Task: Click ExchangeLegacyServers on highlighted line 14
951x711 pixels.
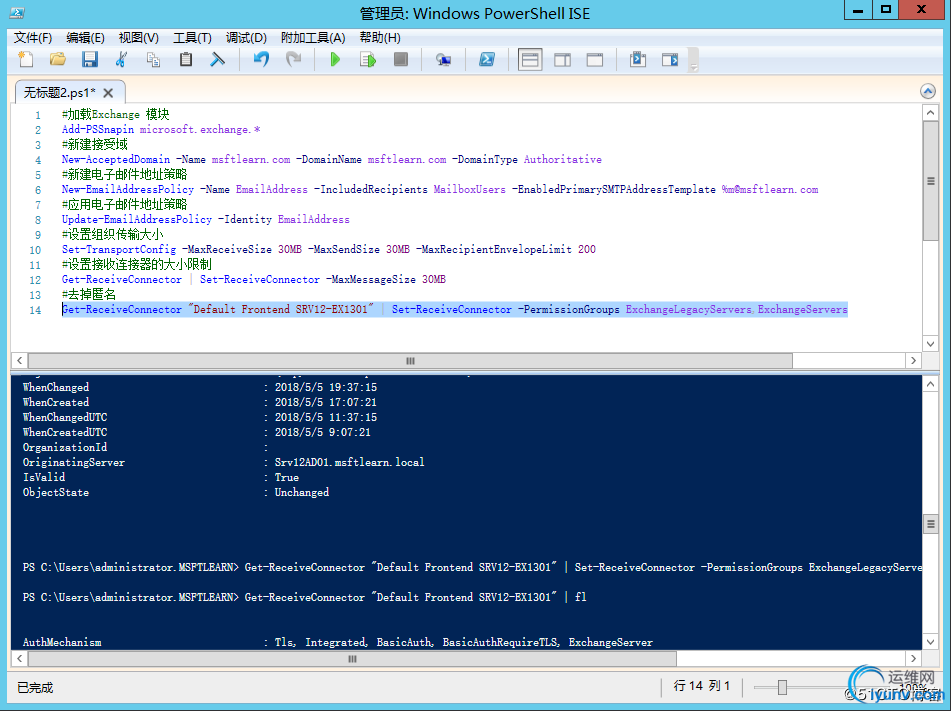Action: (688, 309)
